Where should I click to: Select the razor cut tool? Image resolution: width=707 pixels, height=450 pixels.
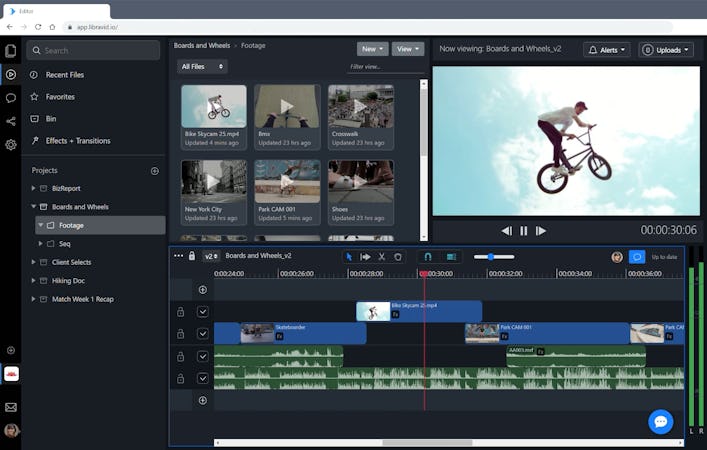381,257
